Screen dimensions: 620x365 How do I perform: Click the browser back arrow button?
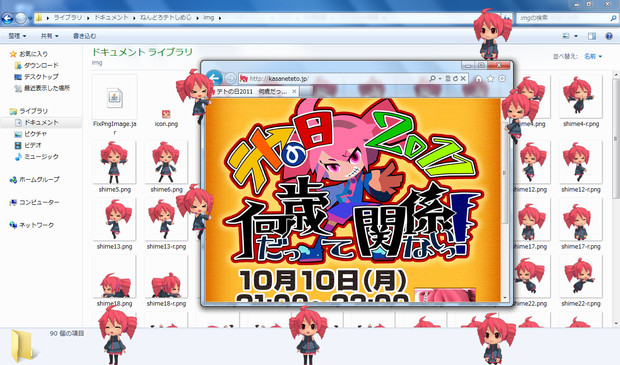click(214, 78)
